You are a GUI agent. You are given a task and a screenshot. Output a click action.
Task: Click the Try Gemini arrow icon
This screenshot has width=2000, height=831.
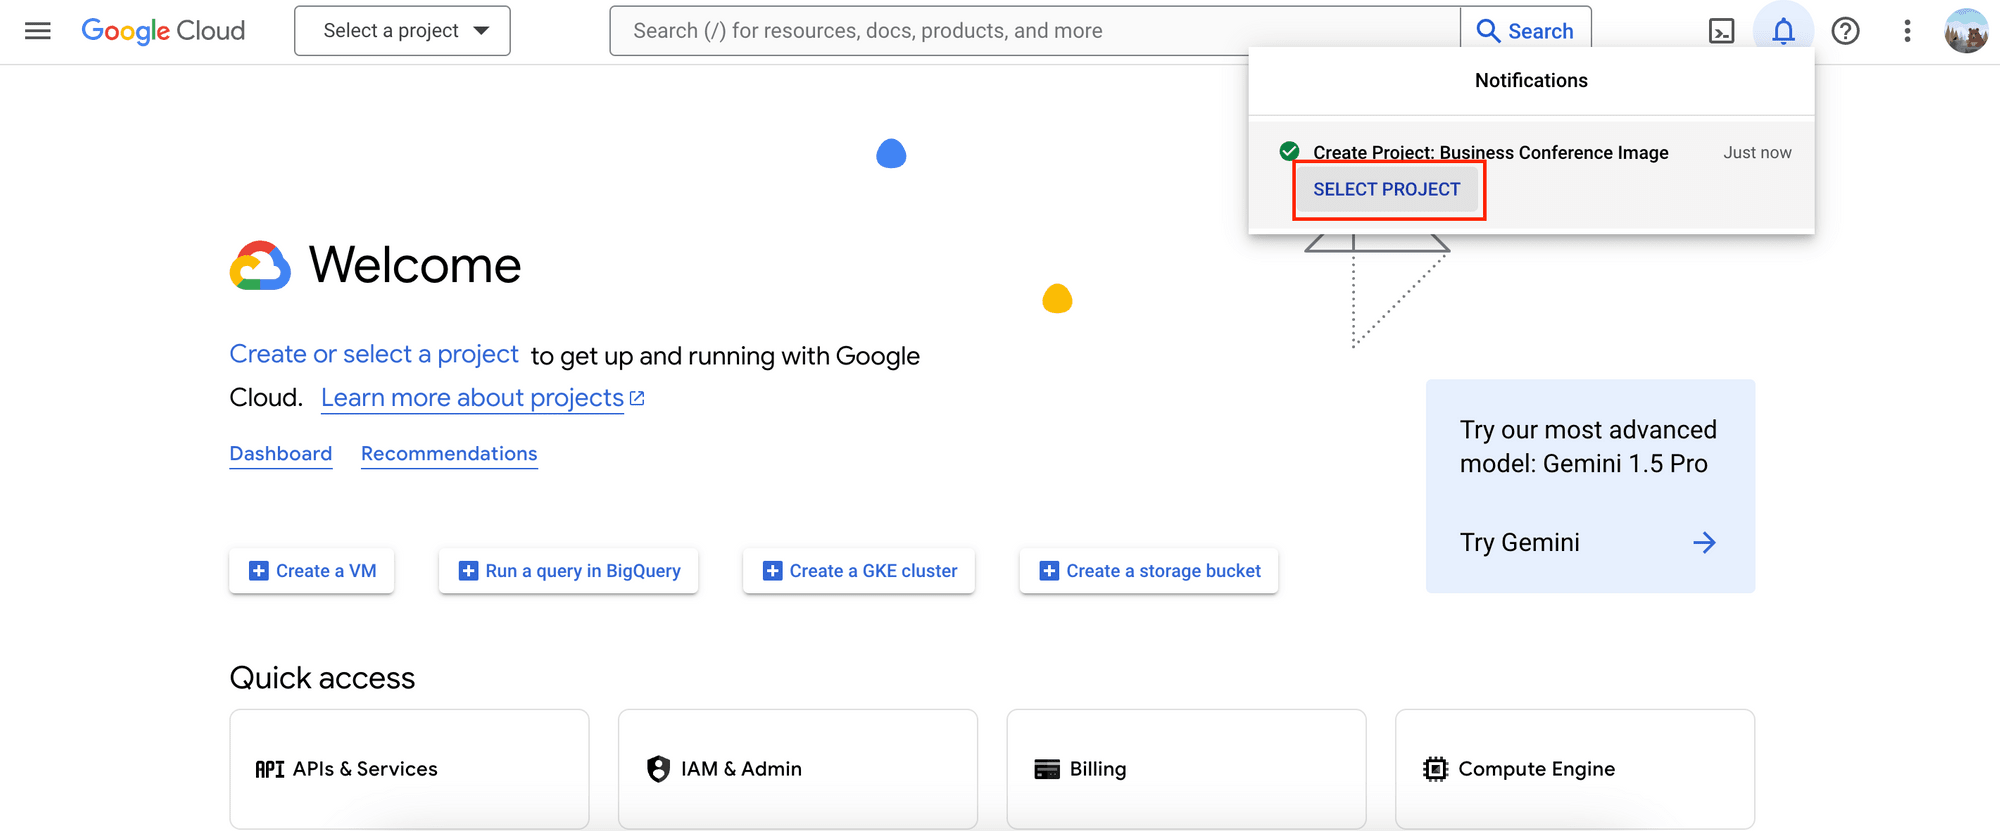point(1704,543)
